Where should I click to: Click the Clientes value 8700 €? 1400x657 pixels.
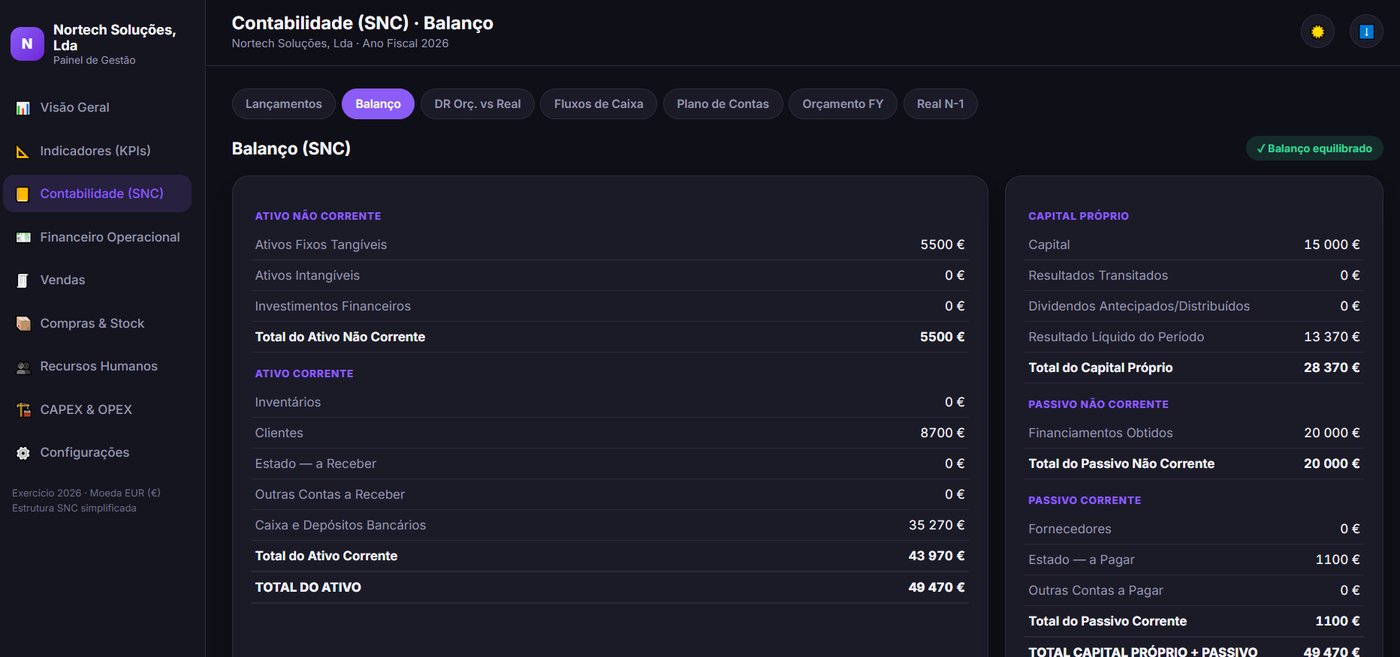[943, 433]
